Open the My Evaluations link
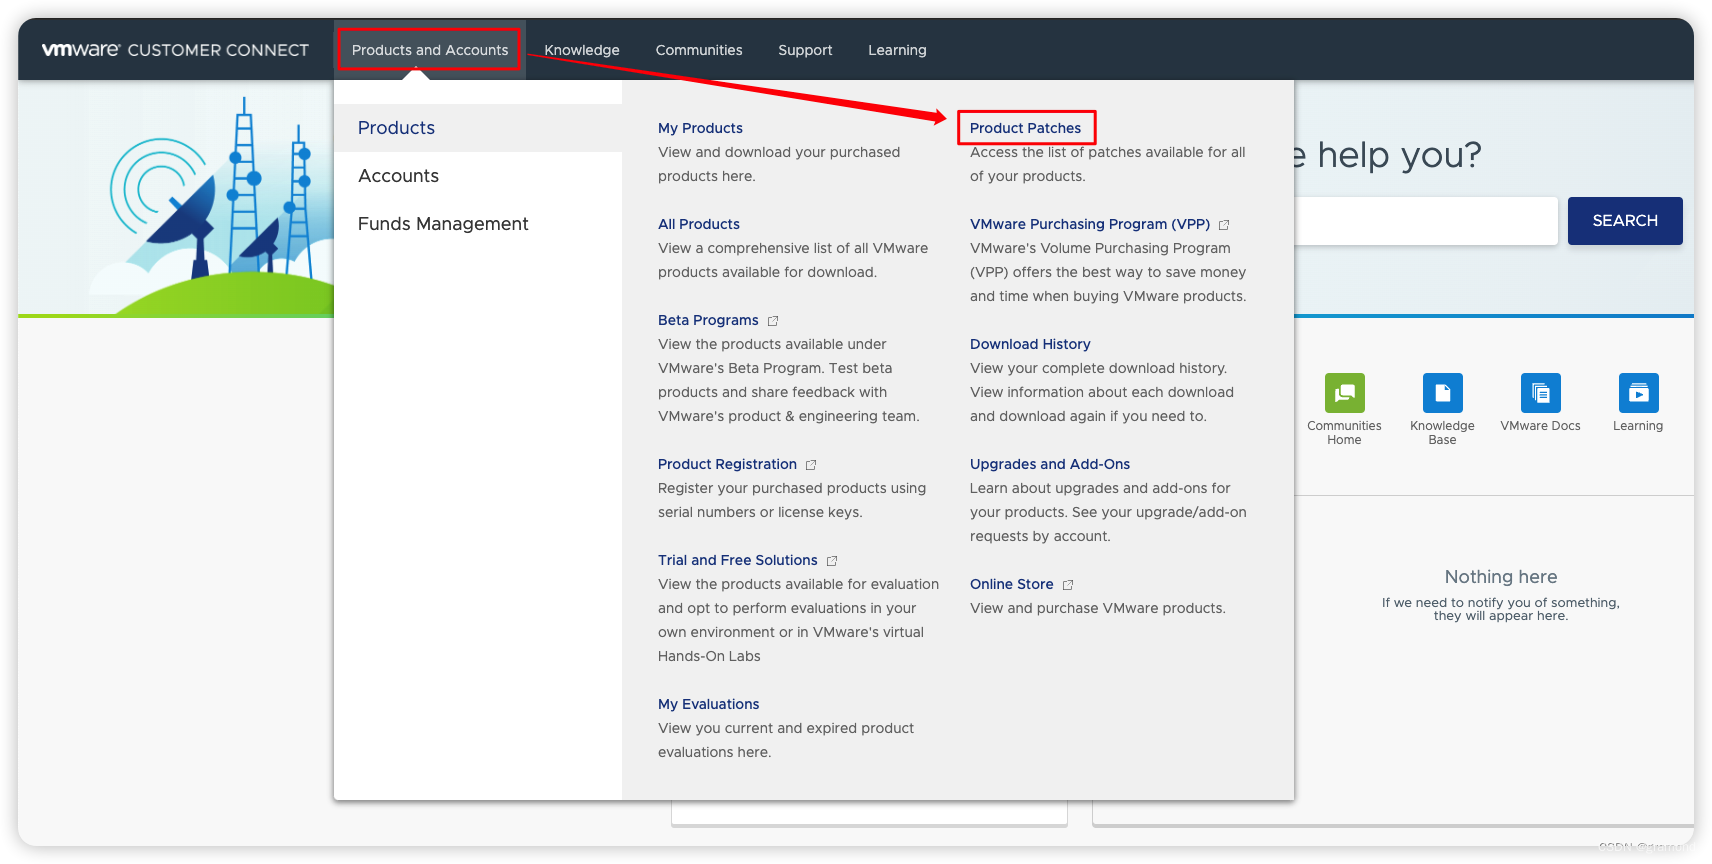 tap(708, 704)
